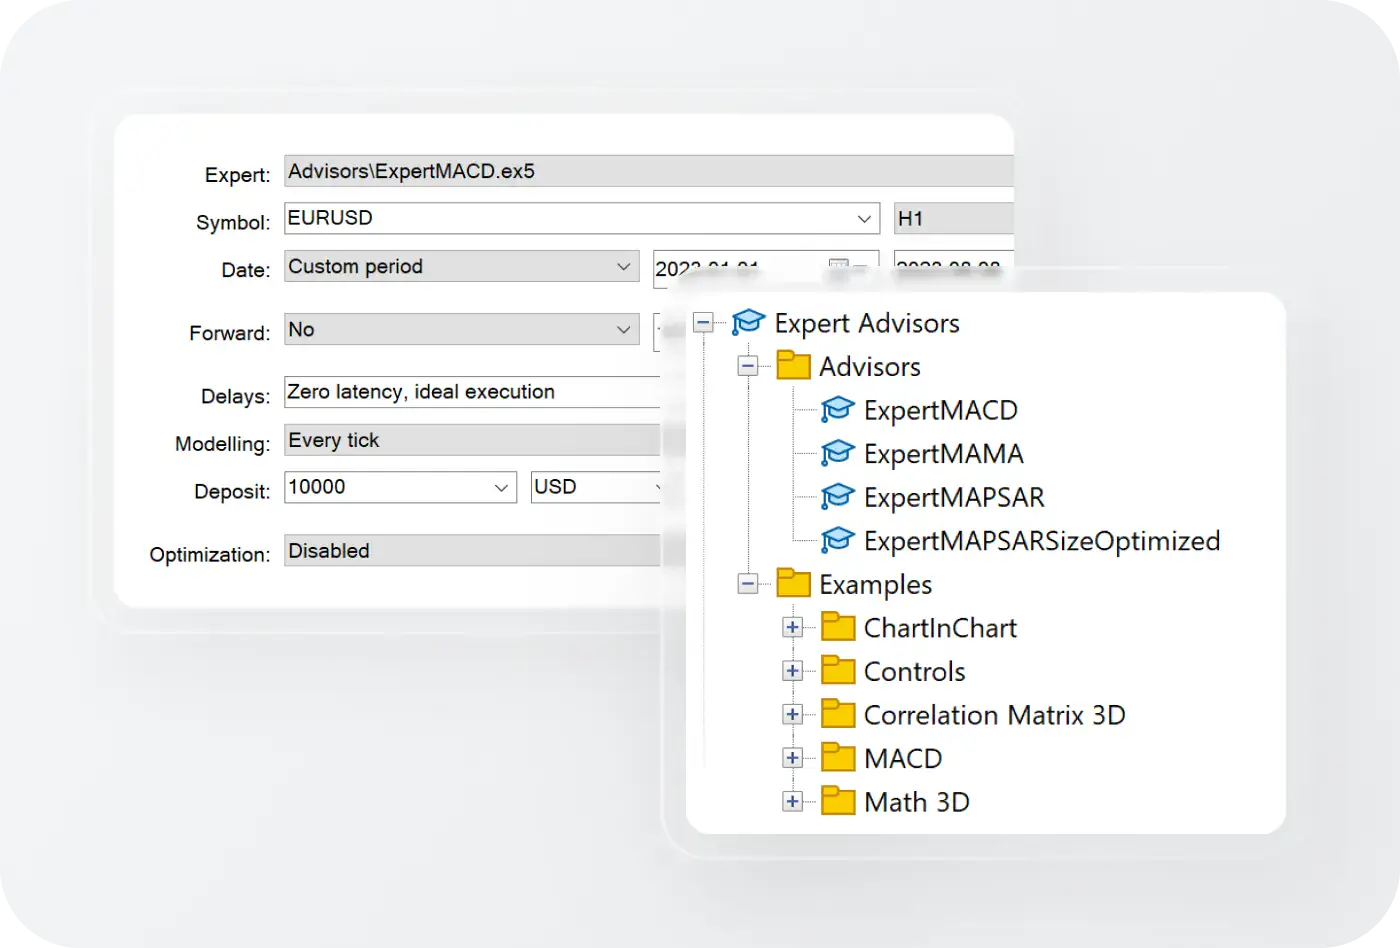Click the Expert Advisors root hat icon

748,322
